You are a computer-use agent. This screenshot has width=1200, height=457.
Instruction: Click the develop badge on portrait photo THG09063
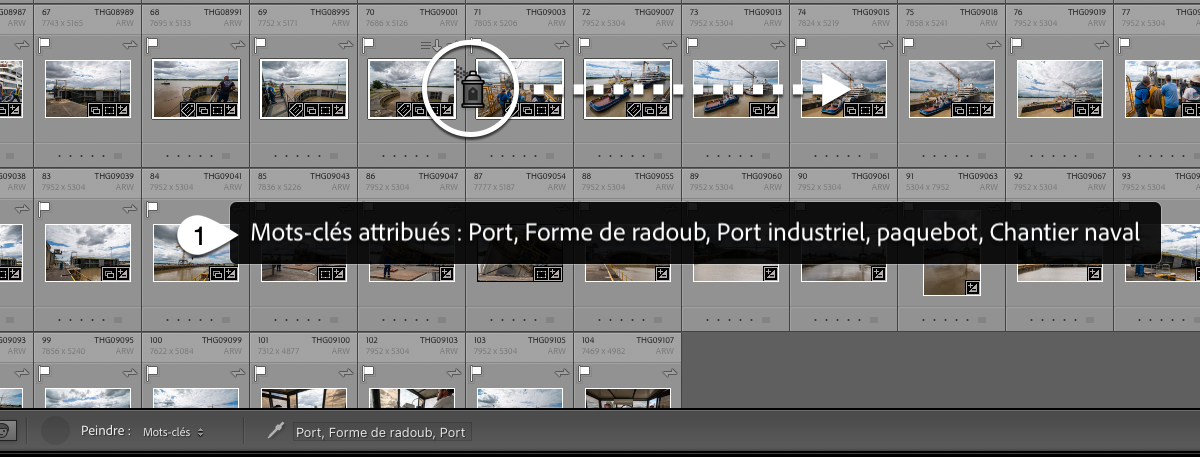[x=972, y=288]
